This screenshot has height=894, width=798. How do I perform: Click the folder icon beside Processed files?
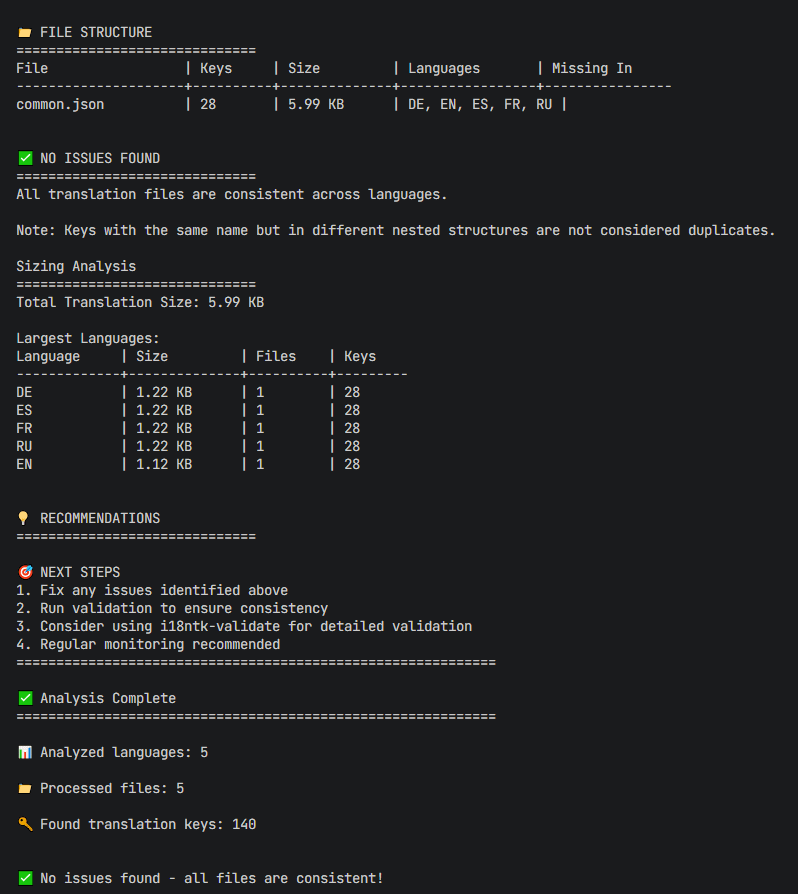click(x=25, y=788)
